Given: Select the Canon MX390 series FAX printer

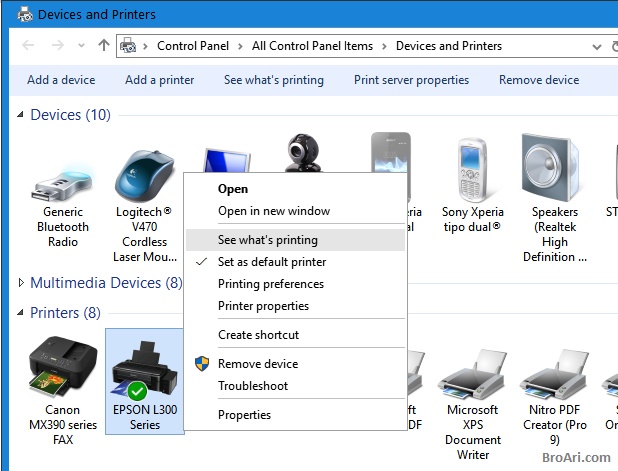Looking at the screenshot, I should point(63,367).
